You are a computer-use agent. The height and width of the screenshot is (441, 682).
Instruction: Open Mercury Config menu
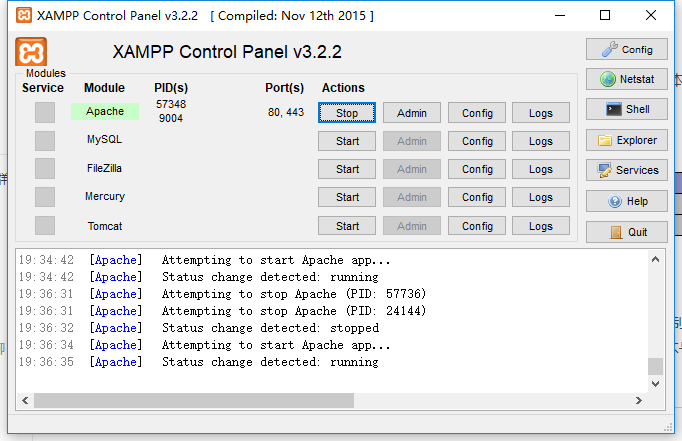(x=477, y=197)
